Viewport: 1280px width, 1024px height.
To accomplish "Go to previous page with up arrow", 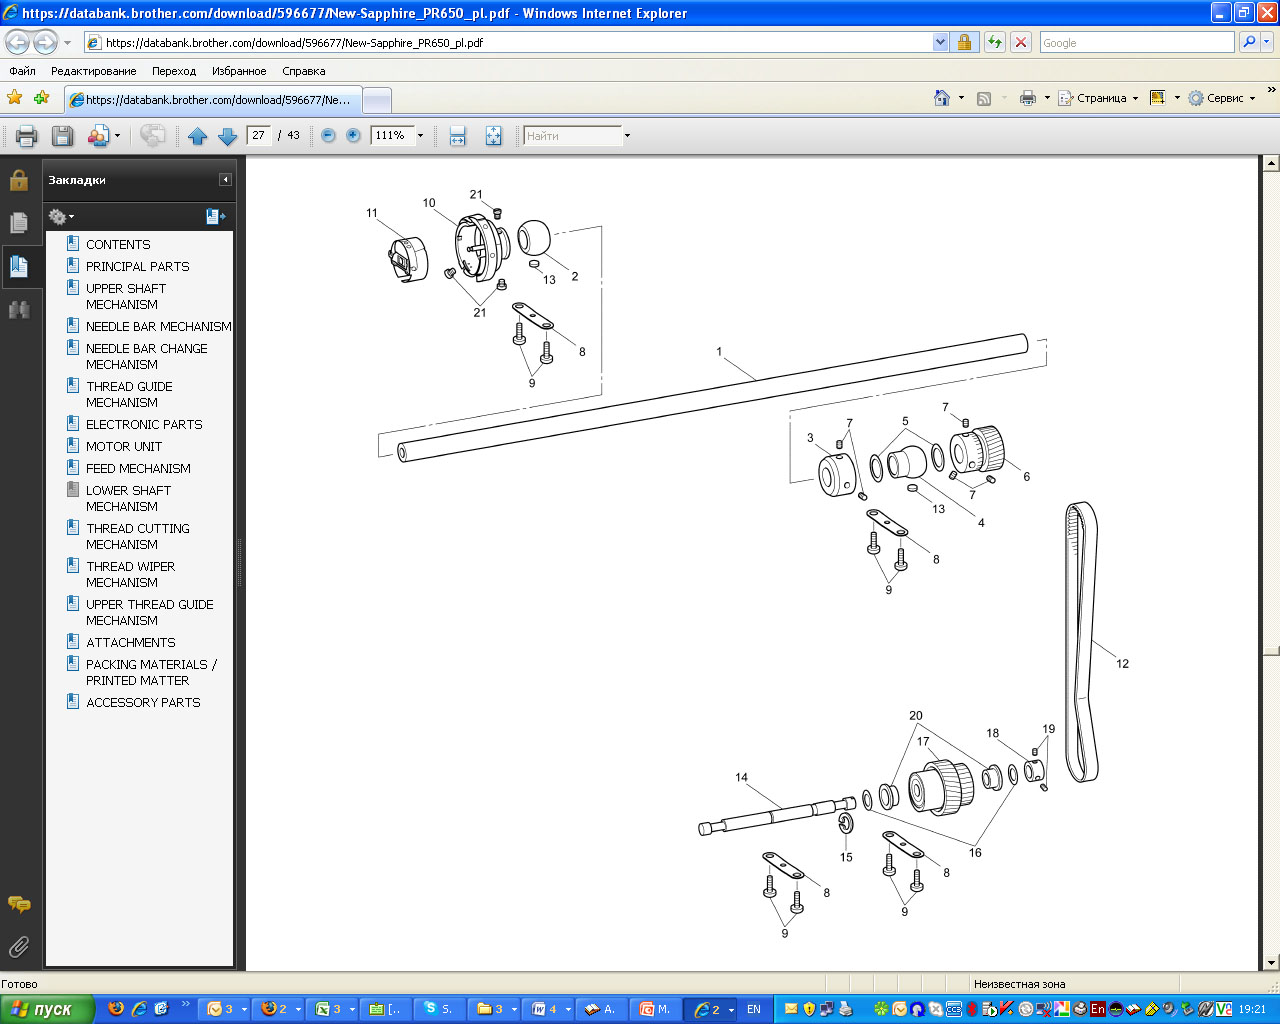I will point(197,136).
